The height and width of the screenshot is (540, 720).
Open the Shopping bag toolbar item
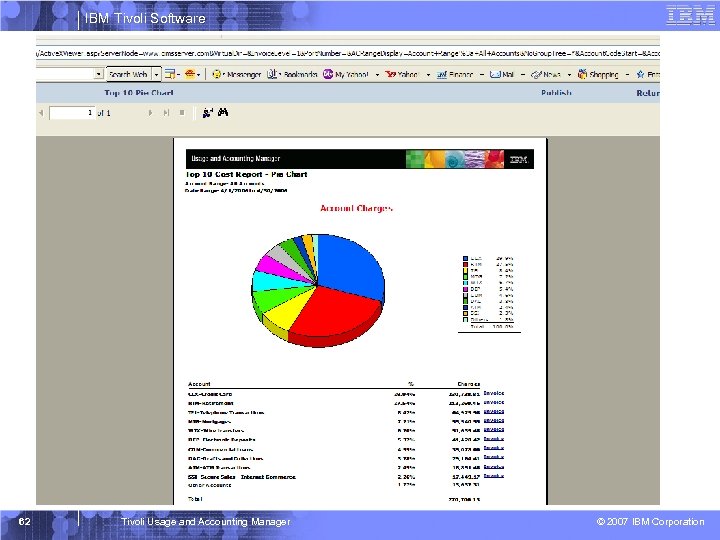[598, 74]
